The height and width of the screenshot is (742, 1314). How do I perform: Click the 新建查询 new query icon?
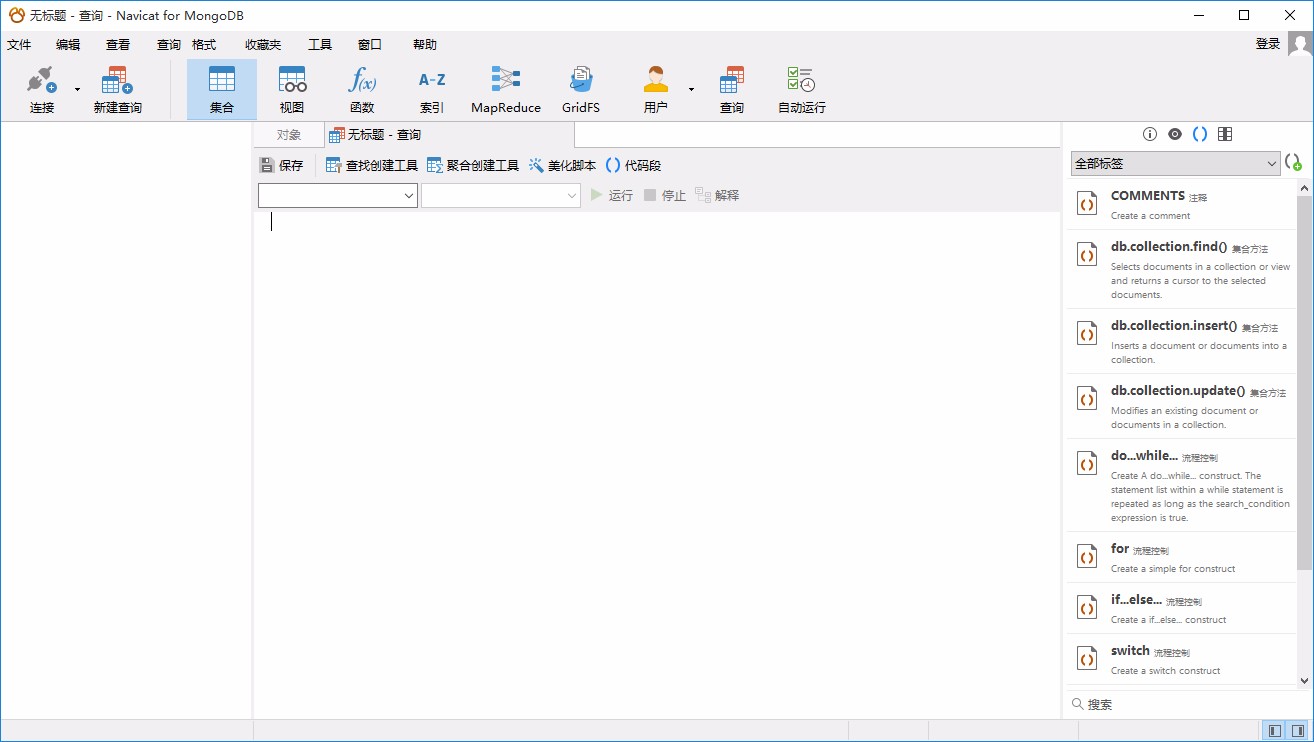117,80
